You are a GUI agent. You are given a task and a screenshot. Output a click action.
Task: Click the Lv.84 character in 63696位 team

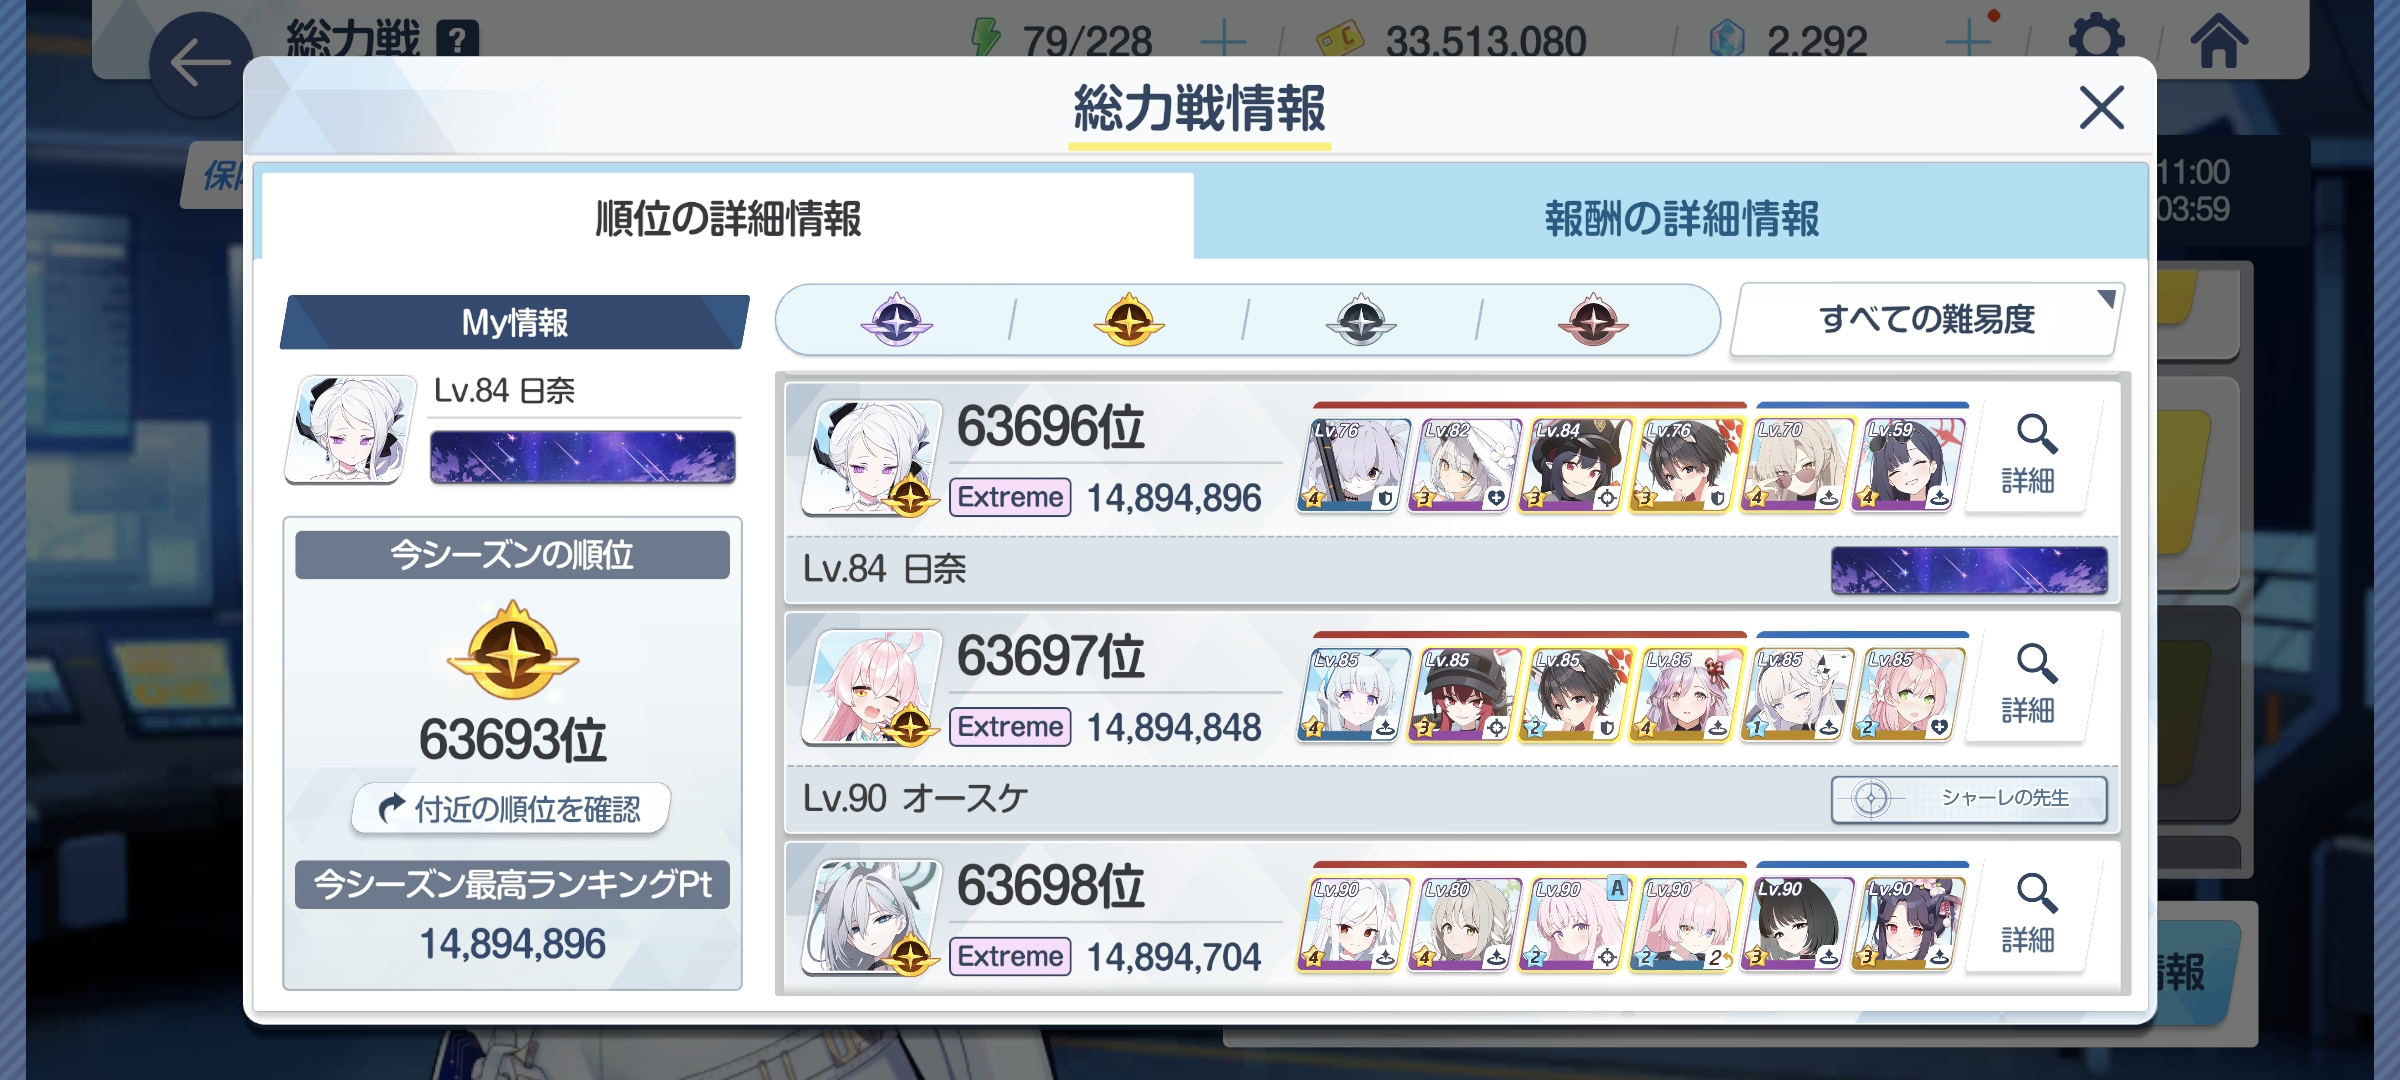pyautogui.click(x=1578, y=465)
